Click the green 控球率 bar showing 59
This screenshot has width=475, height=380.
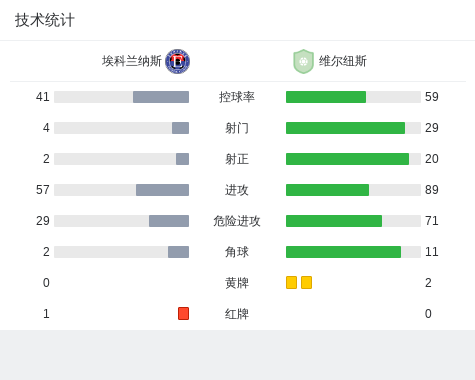coord(326,97)
